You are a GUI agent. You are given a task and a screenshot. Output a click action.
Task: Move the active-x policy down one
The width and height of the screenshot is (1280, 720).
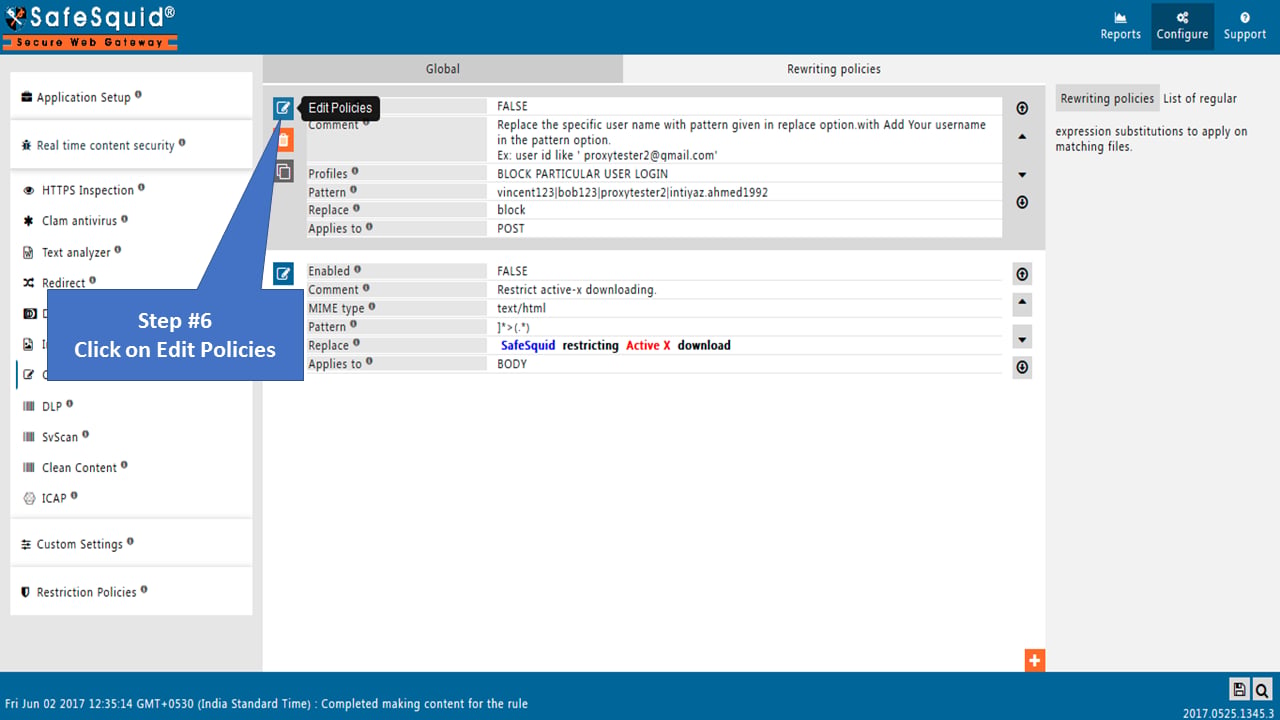tap(1022, 338)
